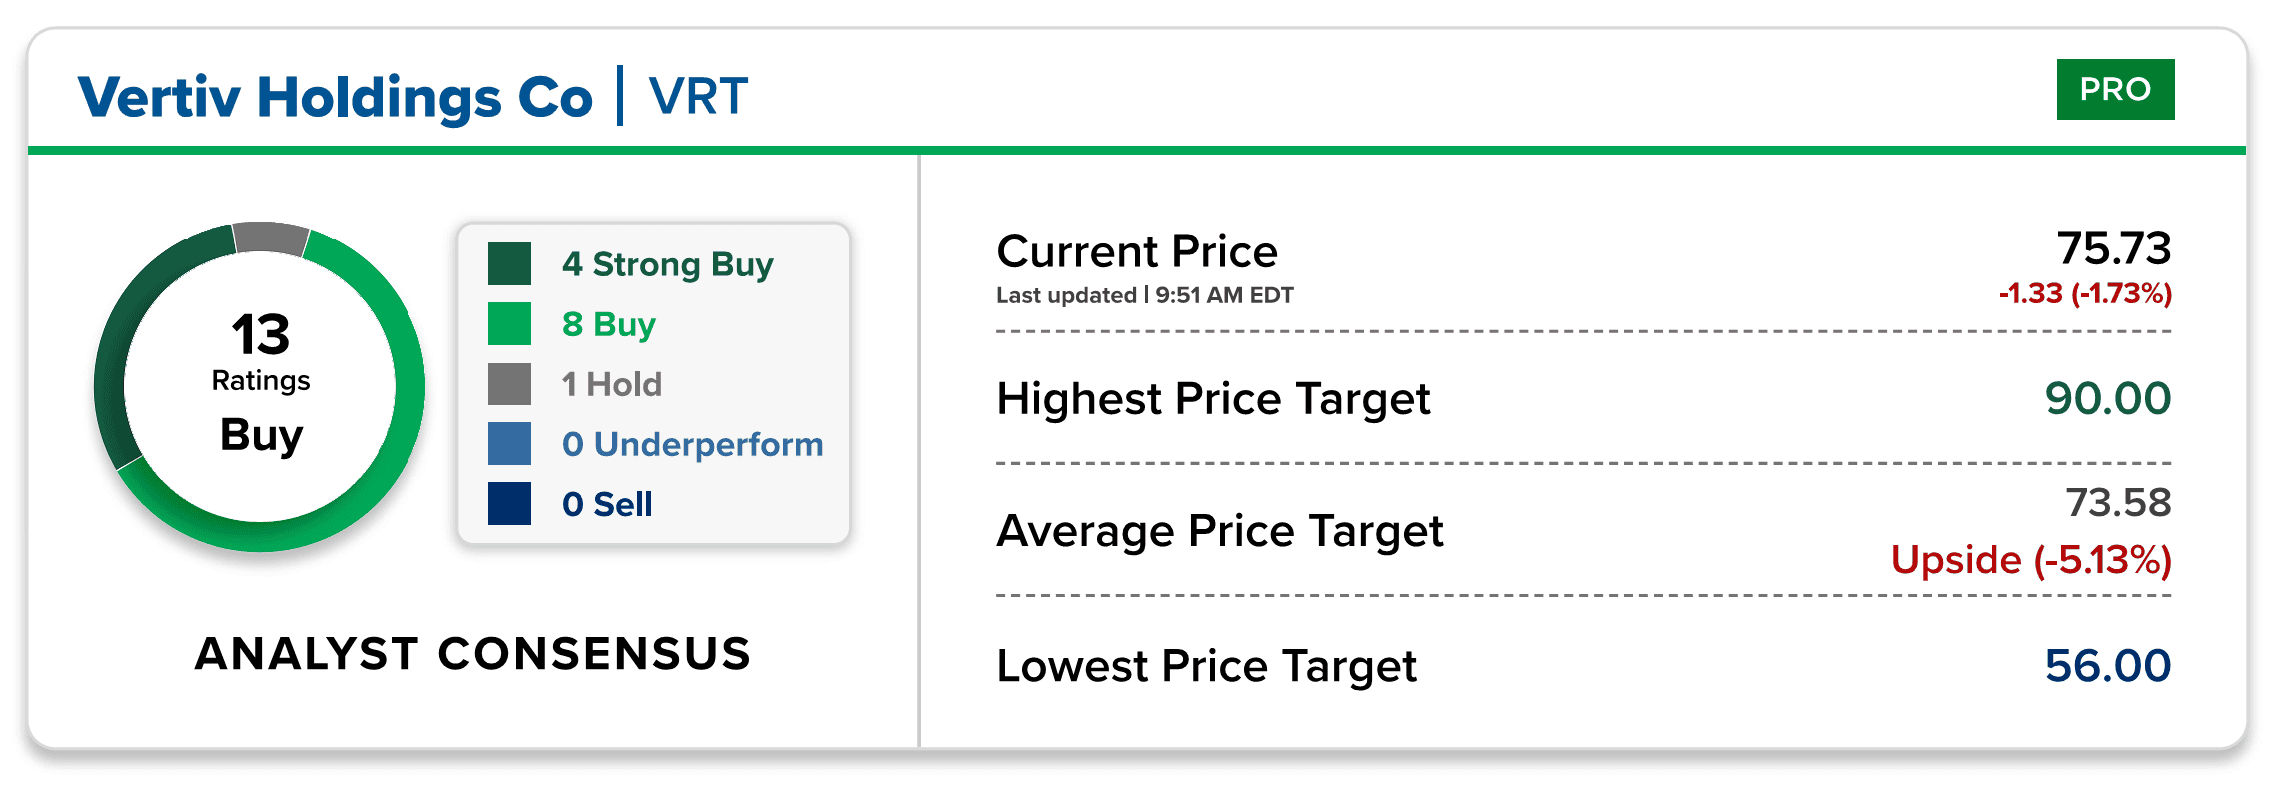Click the average price target 73.58

tap(2118, 502)
